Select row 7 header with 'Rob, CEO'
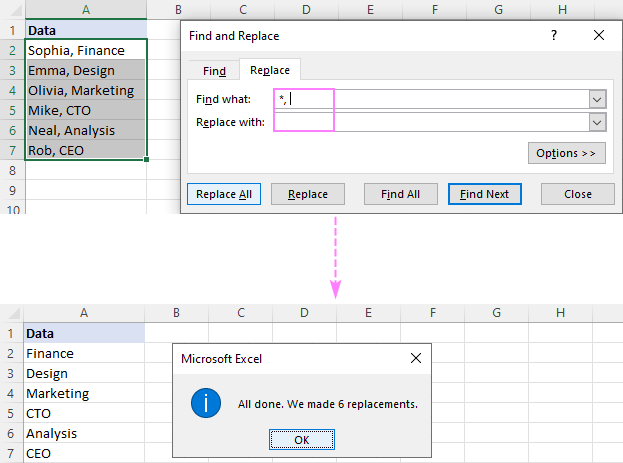Screen dimensions: 623x463 click(x=11, y=150)
